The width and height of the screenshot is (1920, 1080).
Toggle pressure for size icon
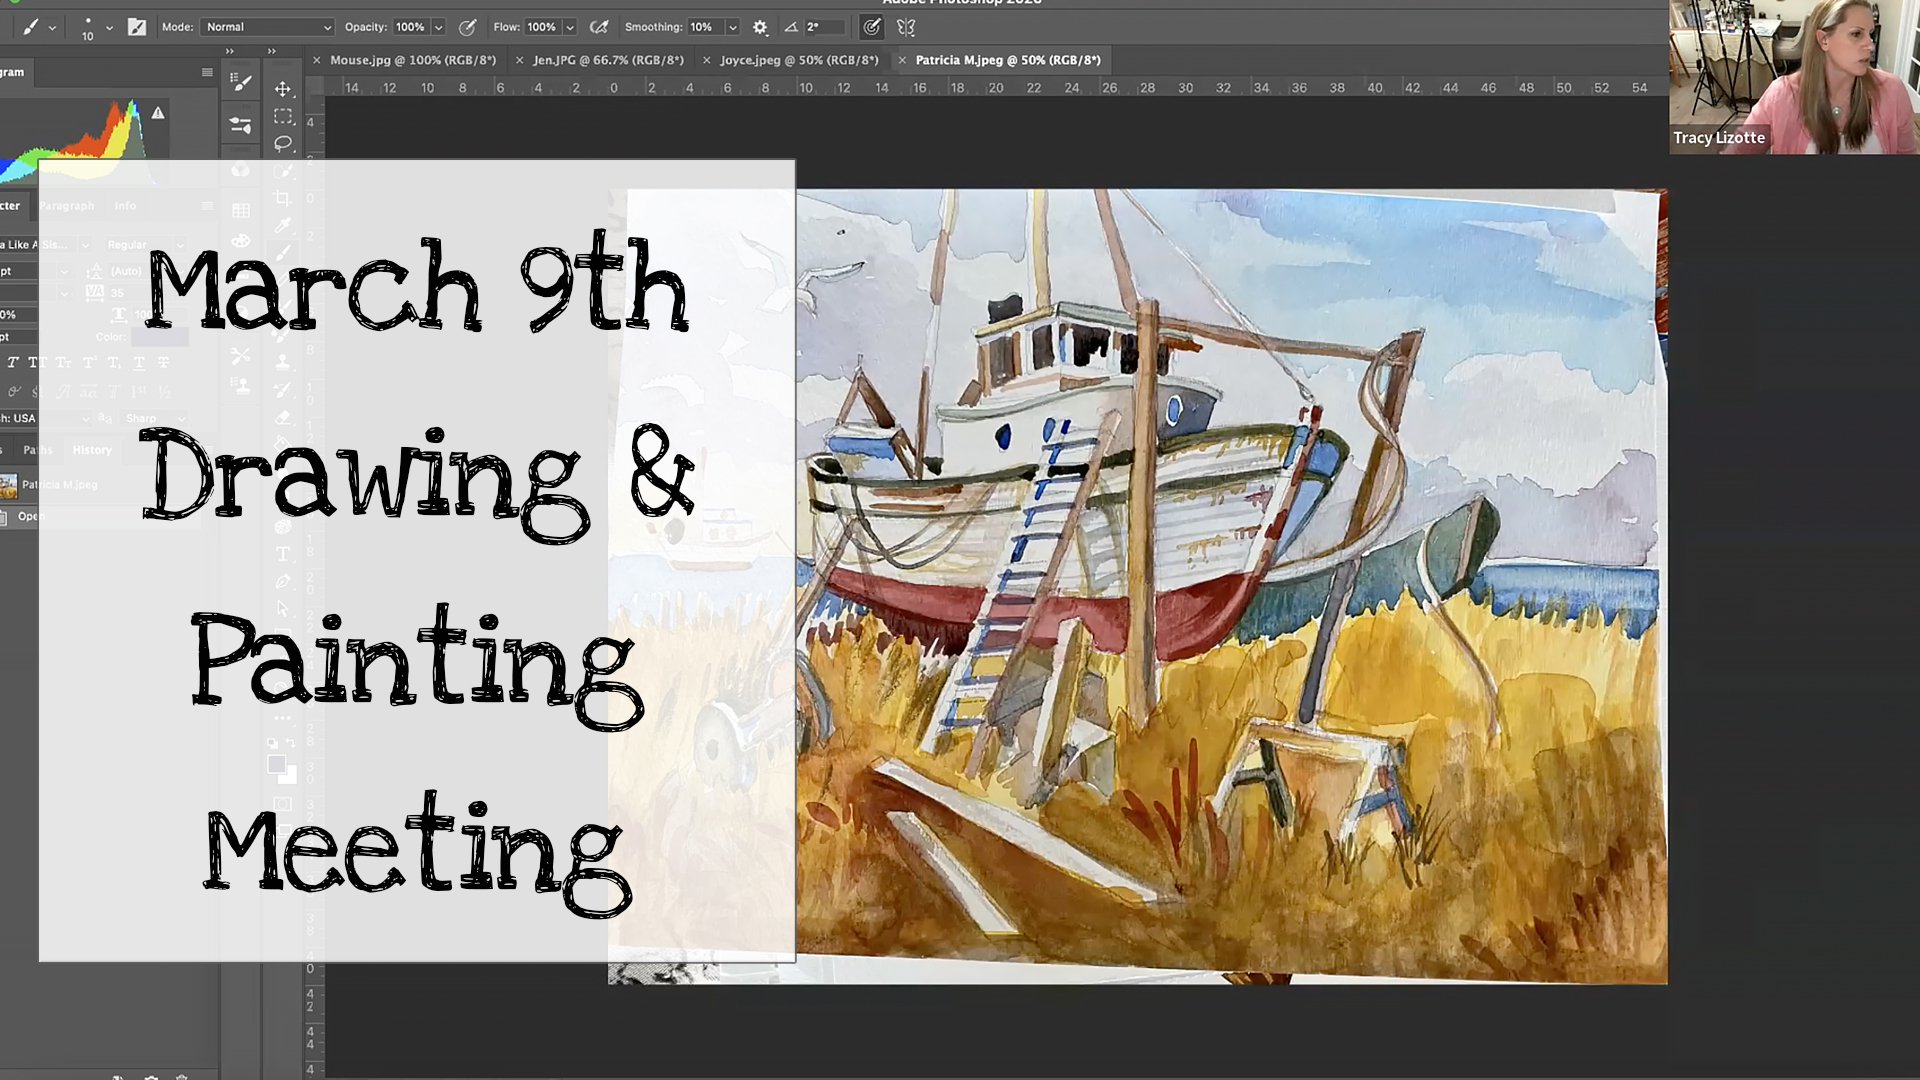(x=872, y=27)
